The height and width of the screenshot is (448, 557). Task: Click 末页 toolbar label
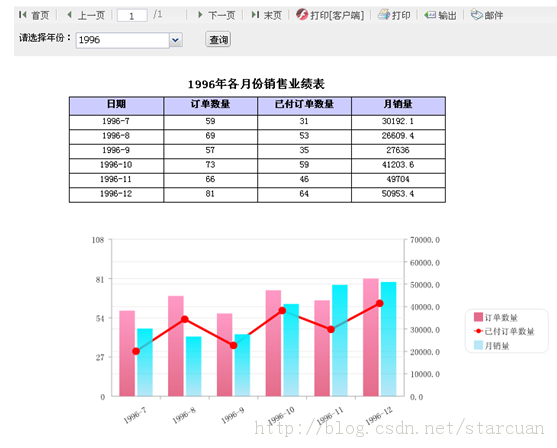tap(272, 16)
